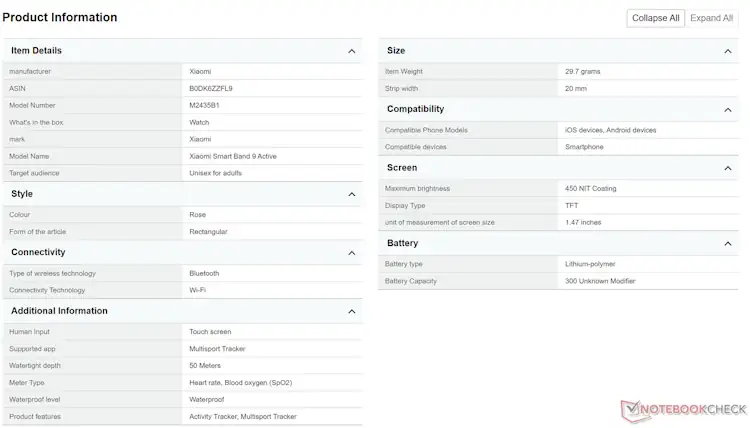Click the ASIN value B0DK6ZZFL9

[211, 88]
